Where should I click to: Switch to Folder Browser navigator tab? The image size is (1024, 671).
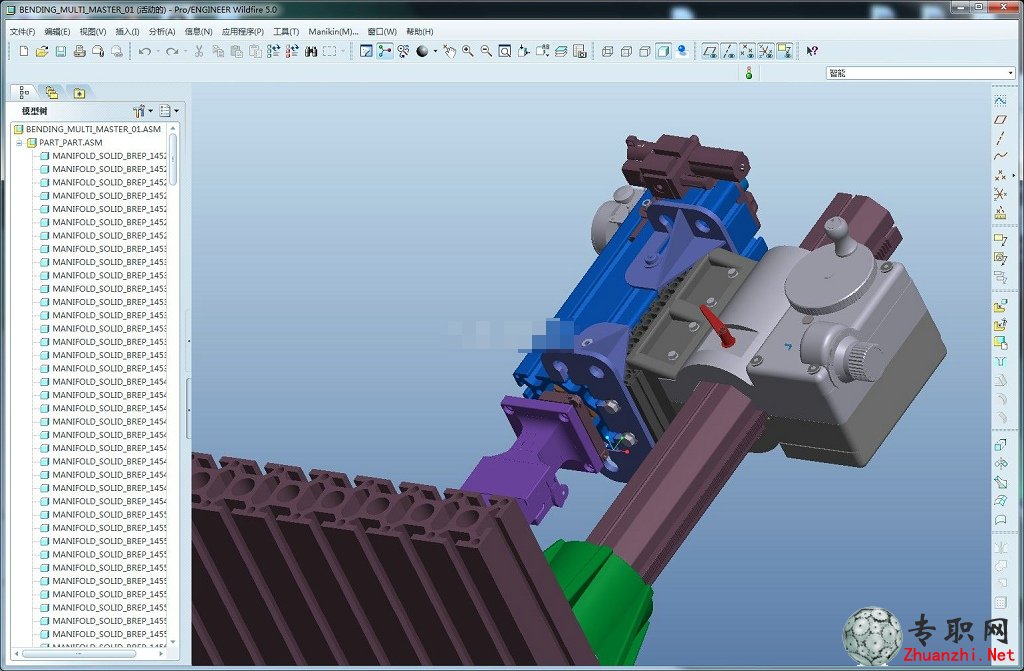click(x=52, y=93)
